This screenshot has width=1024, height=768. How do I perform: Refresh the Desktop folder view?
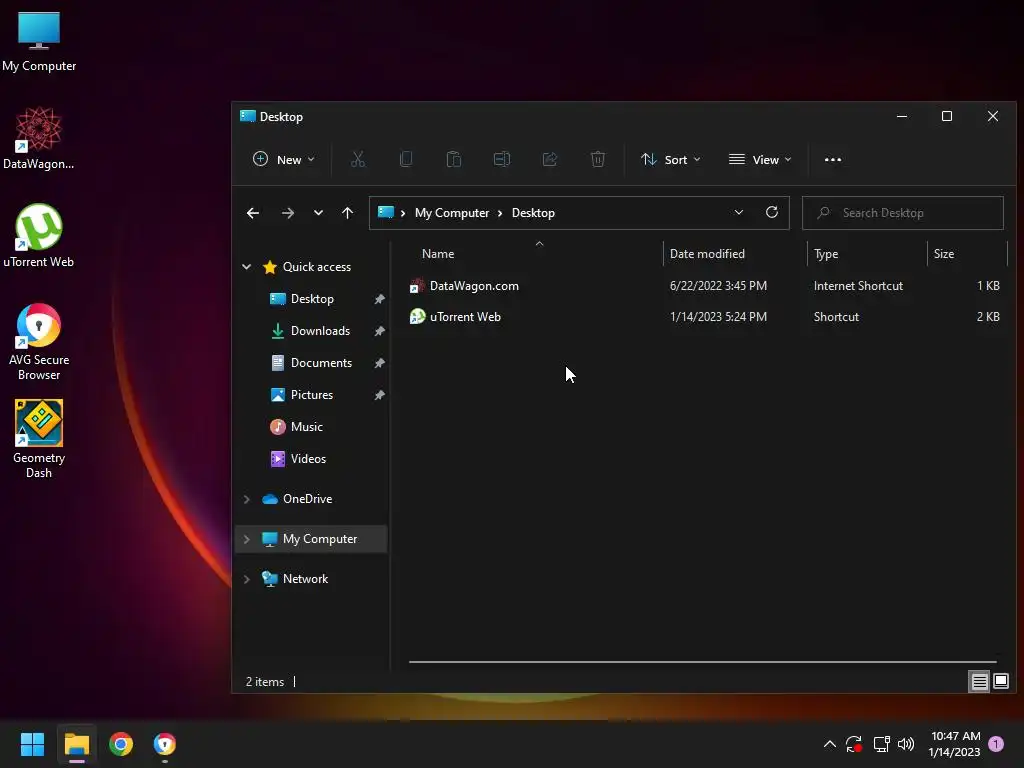[772, 212]
